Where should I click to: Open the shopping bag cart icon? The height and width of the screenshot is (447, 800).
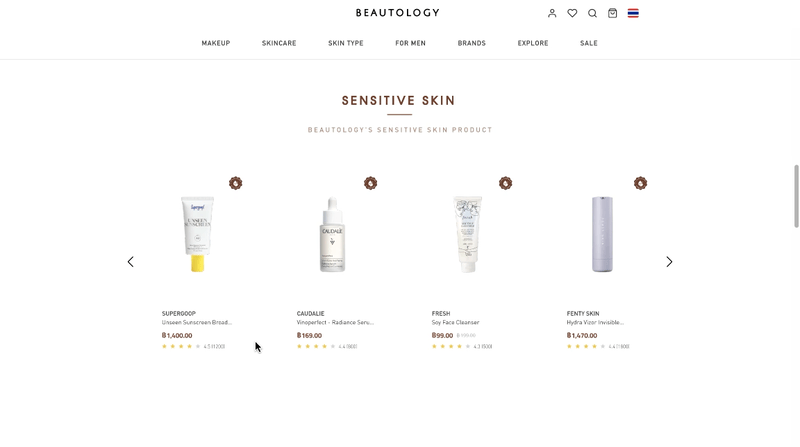tap(613, 13)
